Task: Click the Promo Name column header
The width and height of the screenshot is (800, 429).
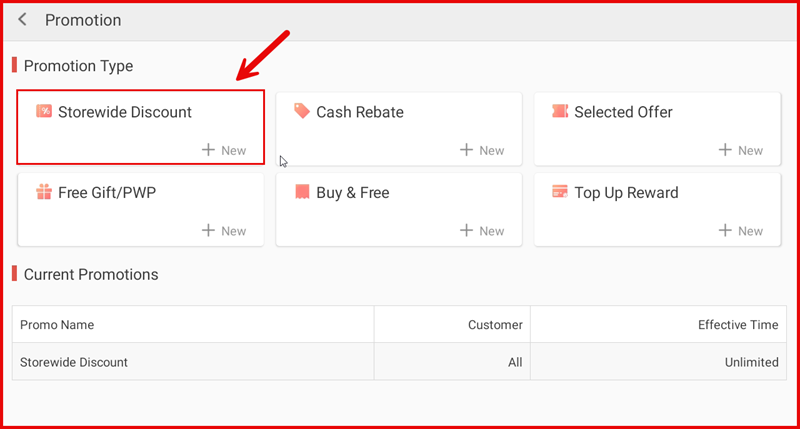Action: point(57,325)
